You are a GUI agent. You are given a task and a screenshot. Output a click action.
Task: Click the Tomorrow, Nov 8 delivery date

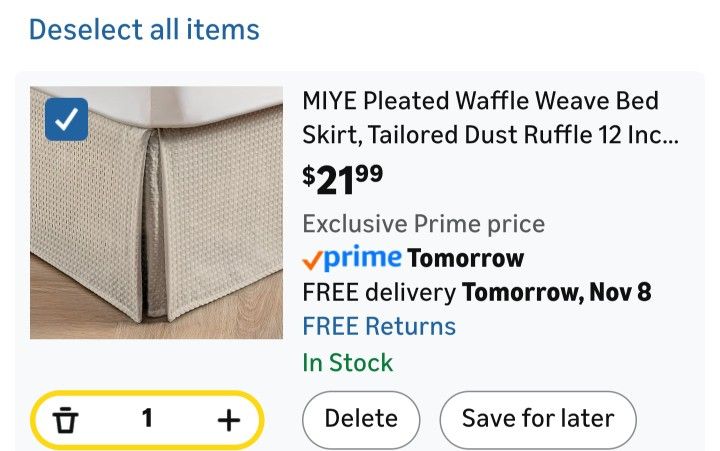555,293
